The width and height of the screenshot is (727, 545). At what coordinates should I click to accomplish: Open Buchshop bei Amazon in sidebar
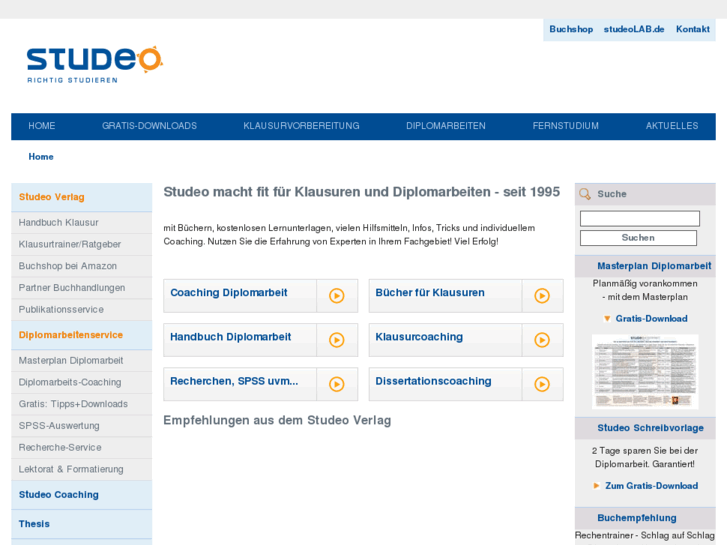[x=82, y=266]
